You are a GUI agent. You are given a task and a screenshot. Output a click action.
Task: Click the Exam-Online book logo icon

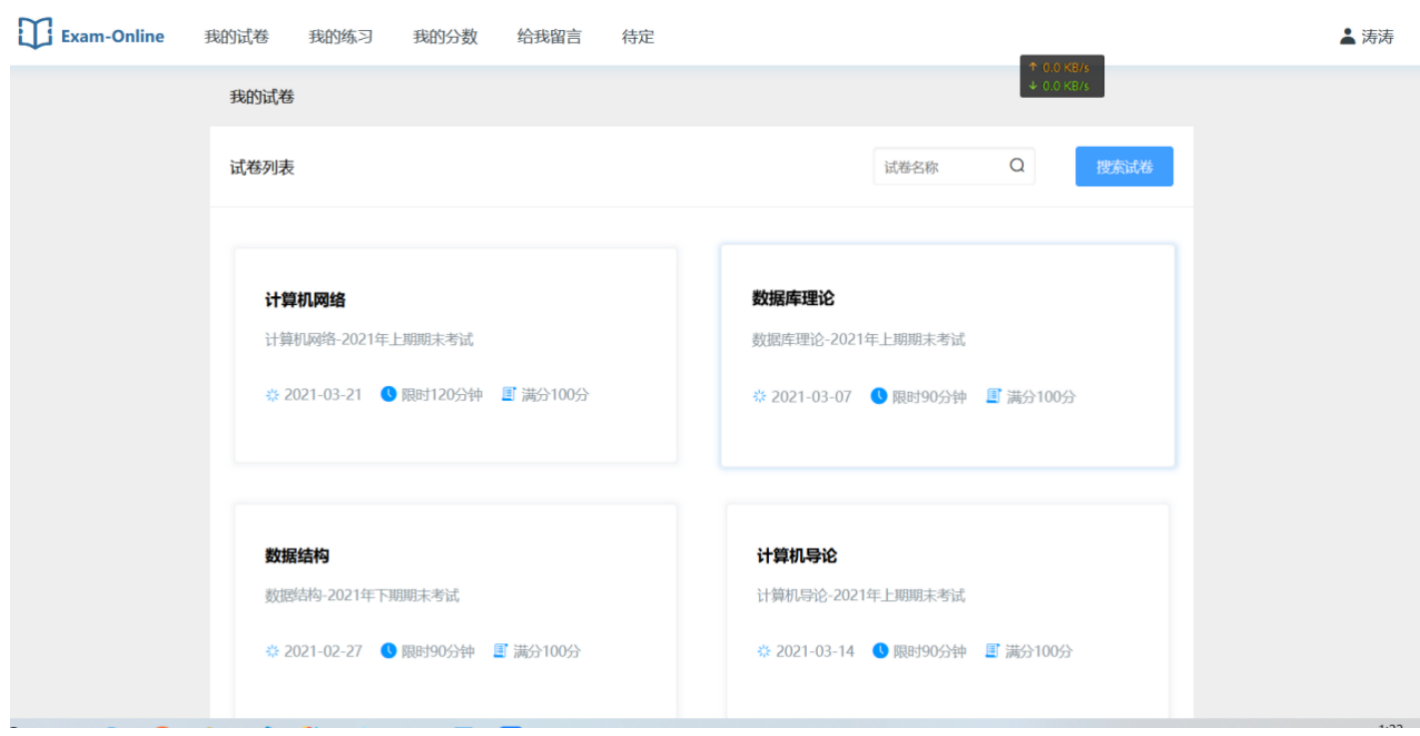[35, 33]
